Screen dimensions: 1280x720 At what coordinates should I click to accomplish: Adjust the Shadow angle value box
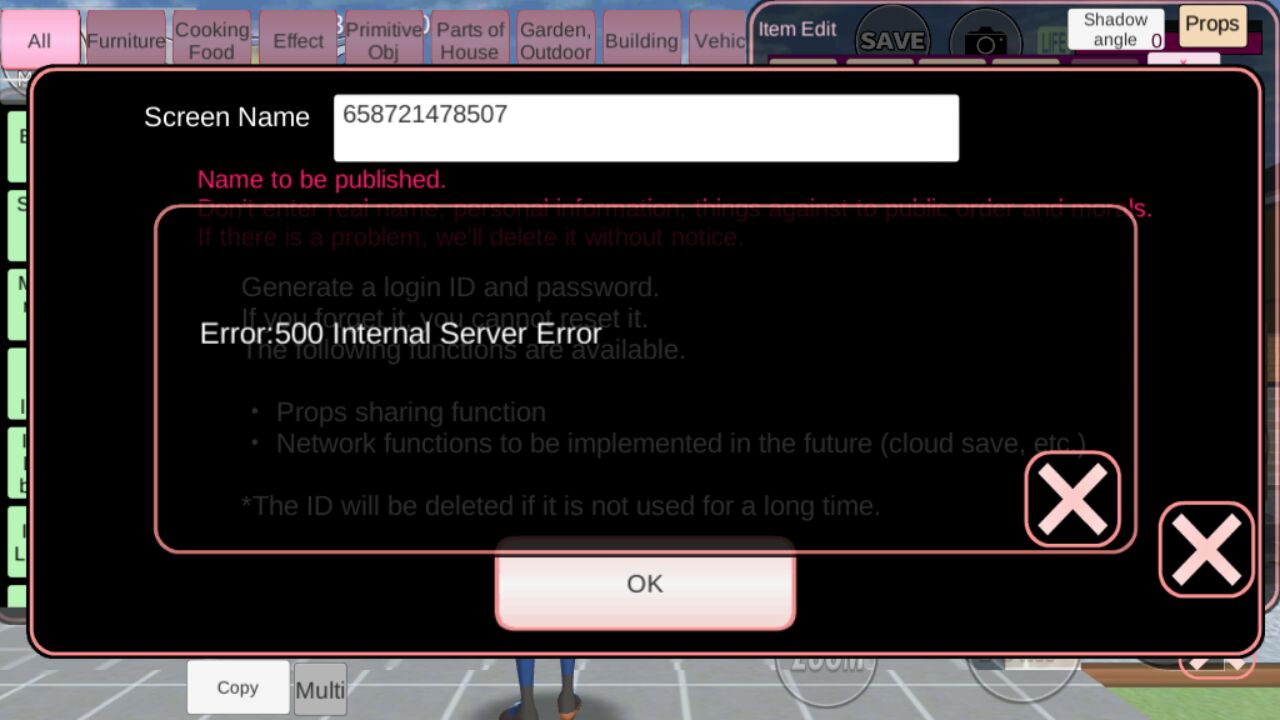(x=1116, y=29)
